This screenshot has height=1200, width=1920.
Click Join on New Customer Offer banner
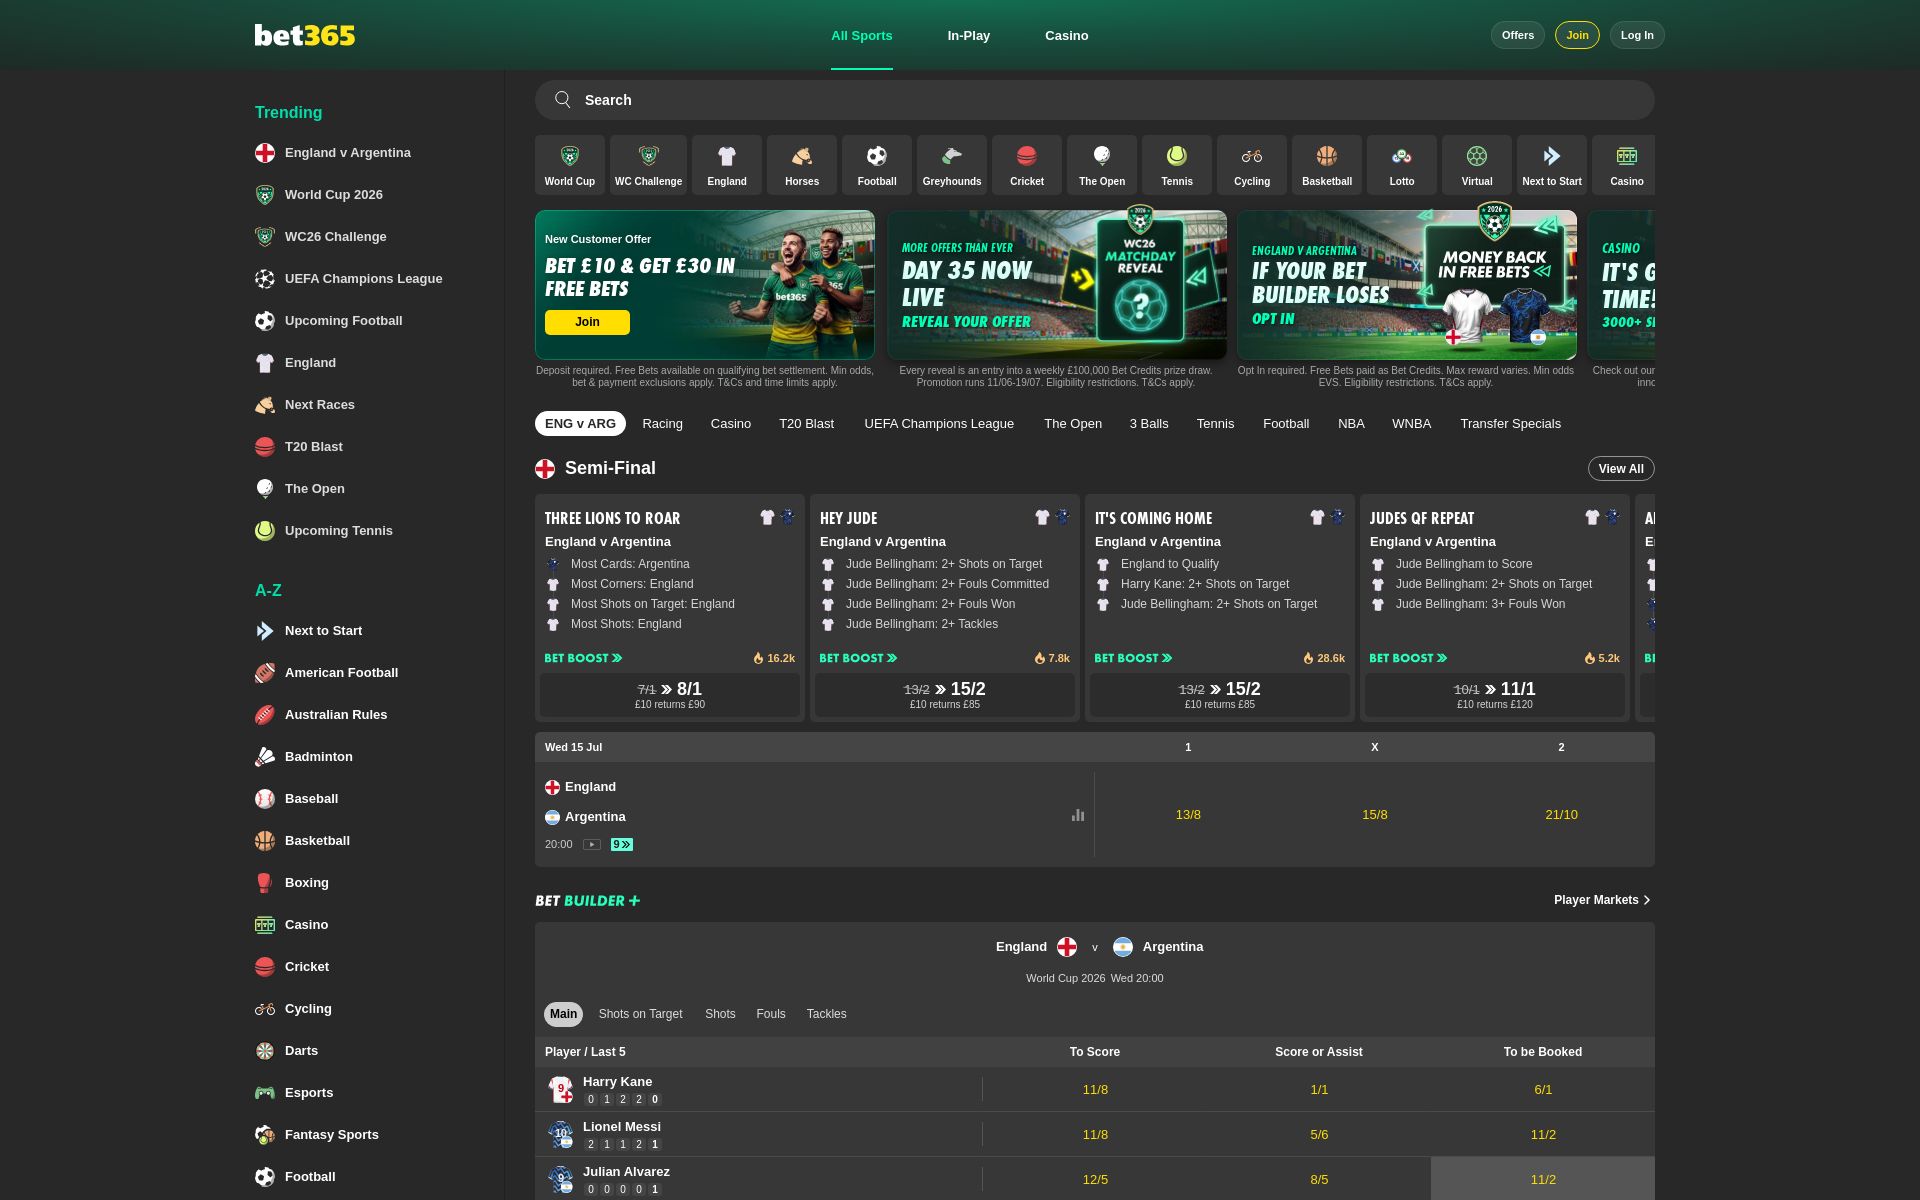(587, 322)
